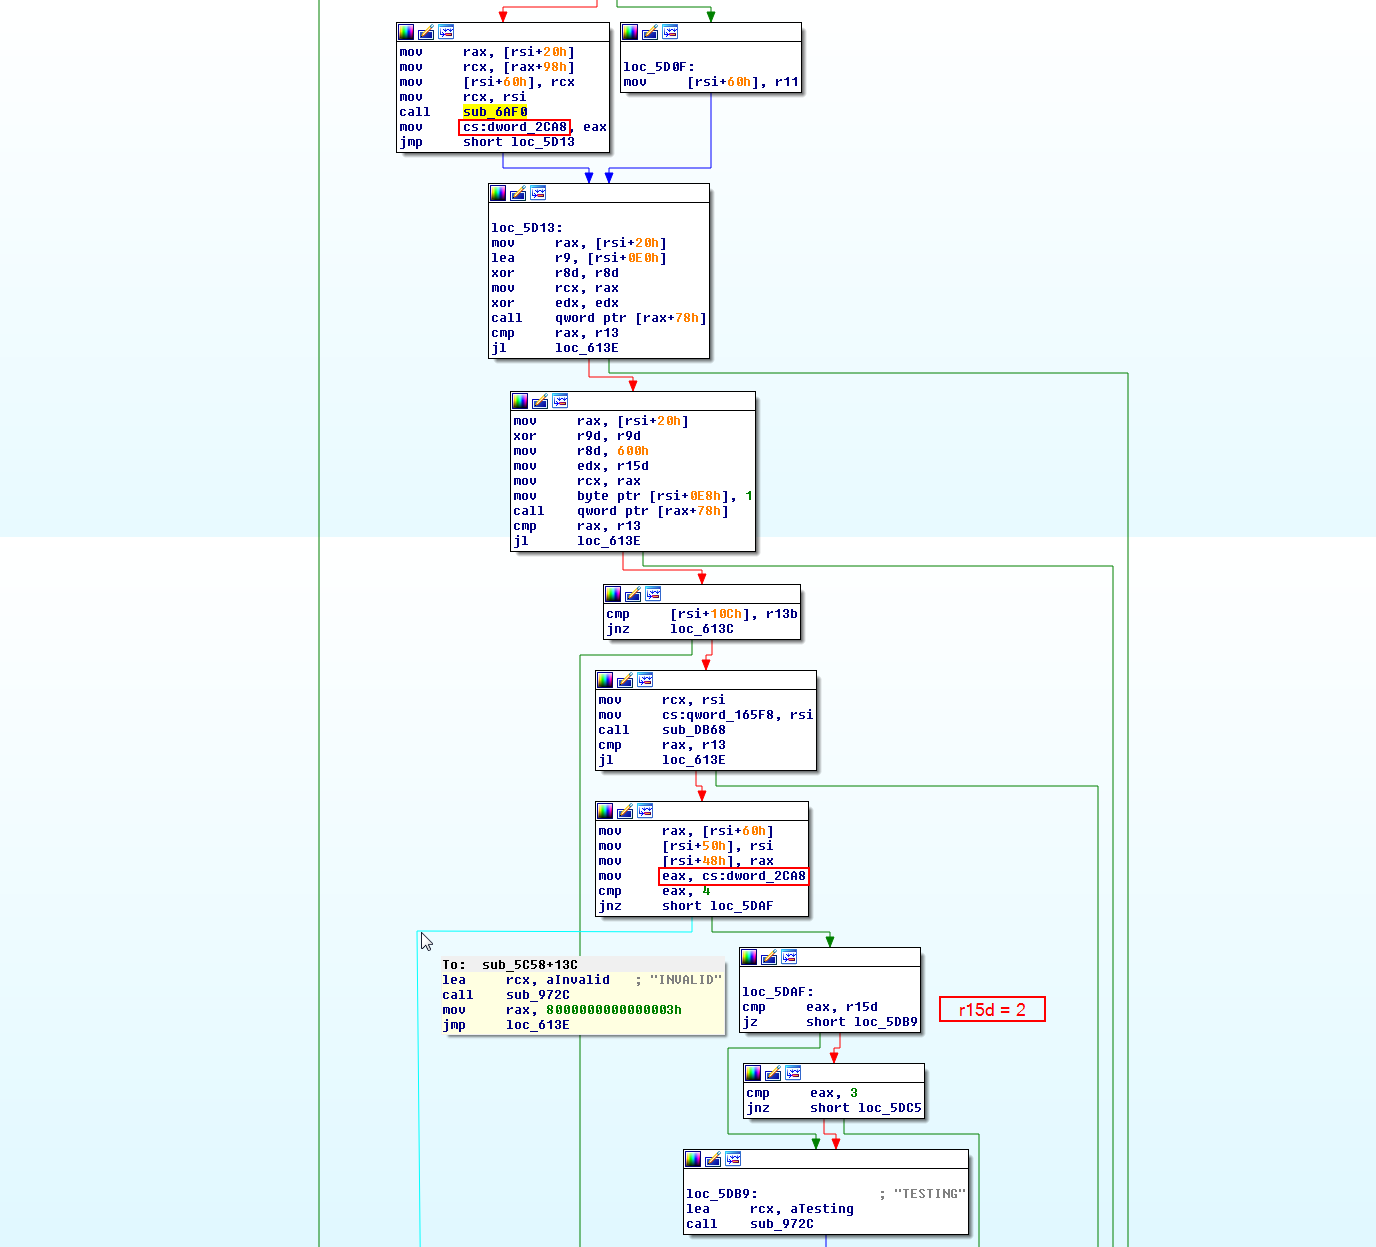The height and width of the screenshot is (1247, 1376).
Task: Click the node color icon on the loc_5DAF block
Action: (749, 957)
